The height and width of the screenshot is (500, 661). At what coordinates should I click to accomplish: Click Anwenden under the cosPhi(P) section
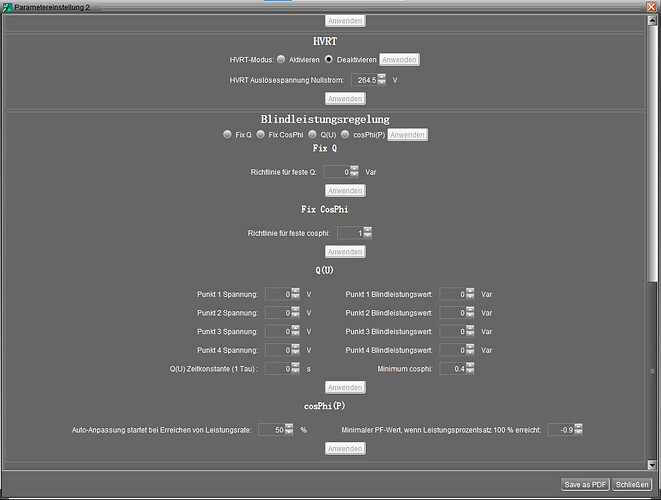point(345,449)
